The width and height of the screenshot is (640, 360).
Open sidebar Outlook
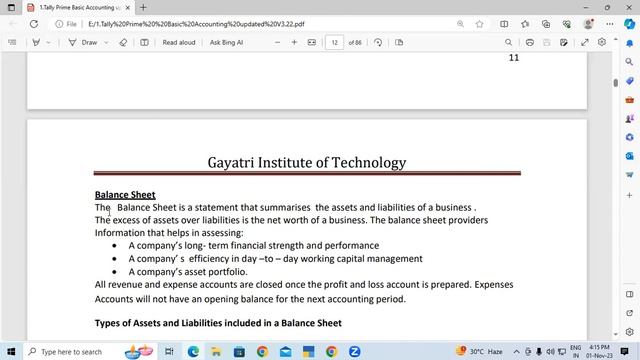(630, 156)
